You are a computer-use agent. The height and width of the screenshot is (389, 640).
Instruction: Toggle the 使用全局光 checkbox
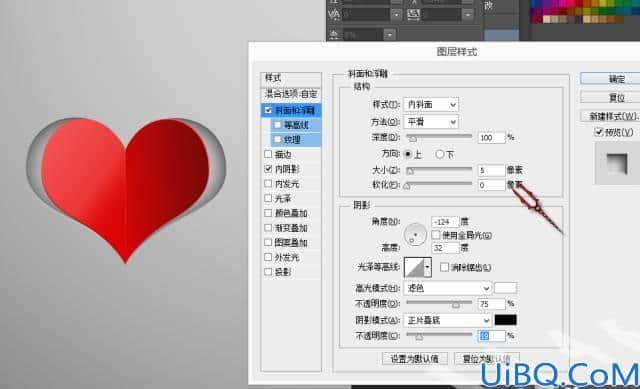coord(436,235)
